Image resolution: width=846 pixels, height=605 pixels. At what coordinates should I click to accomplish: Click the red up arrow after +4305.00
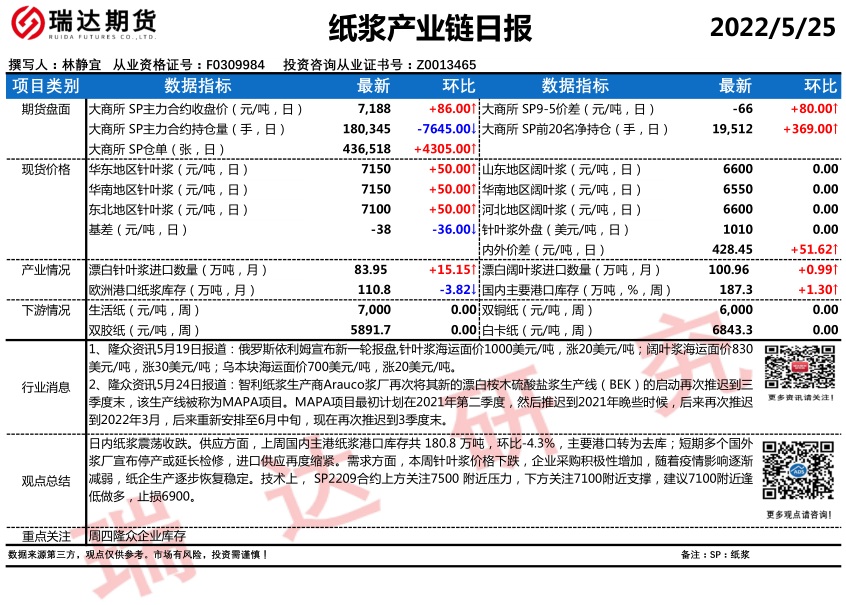pyautogui.click(x=473, y=149)
